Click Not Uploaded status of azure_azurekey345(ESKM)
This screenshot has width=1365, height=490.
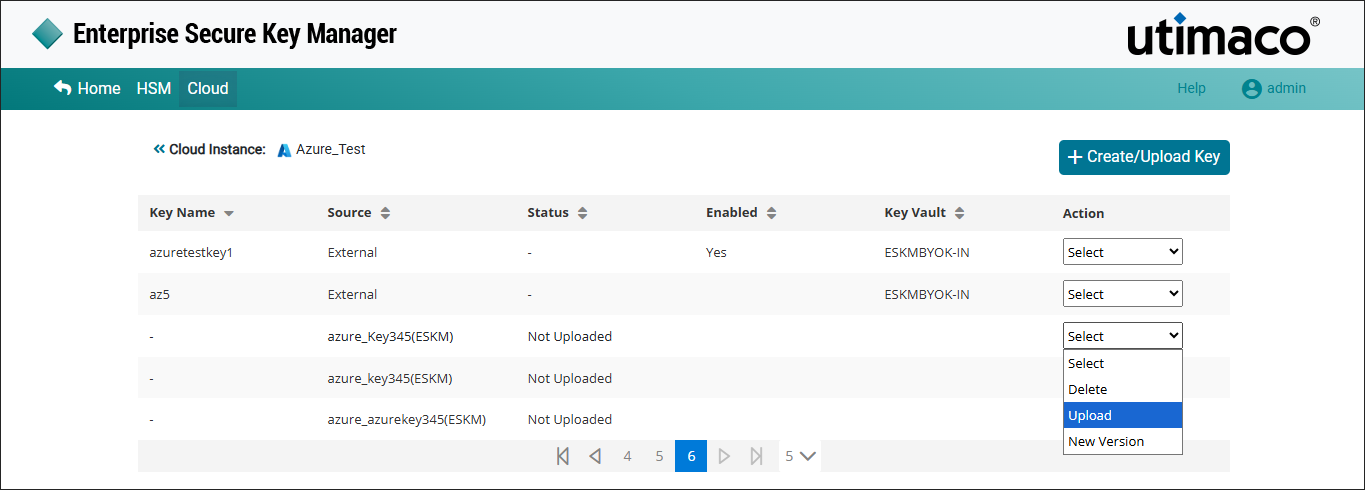click(570, 420)
